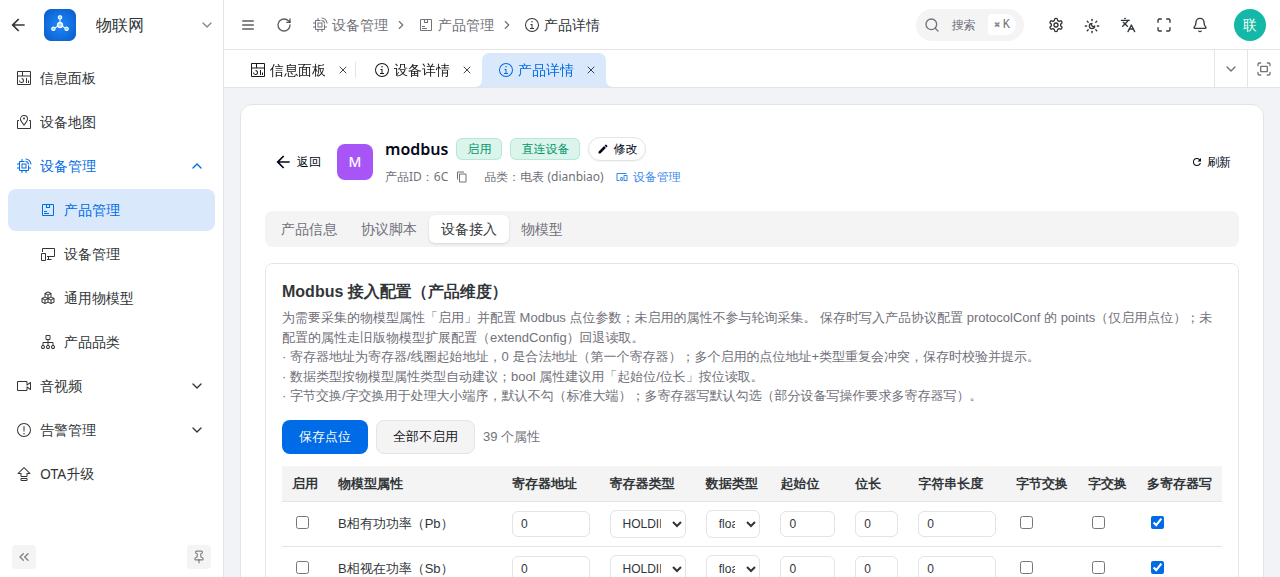Click the fullscreen icon
The height and width of the screenshot is (577, 1280).
pos(1164,25)
